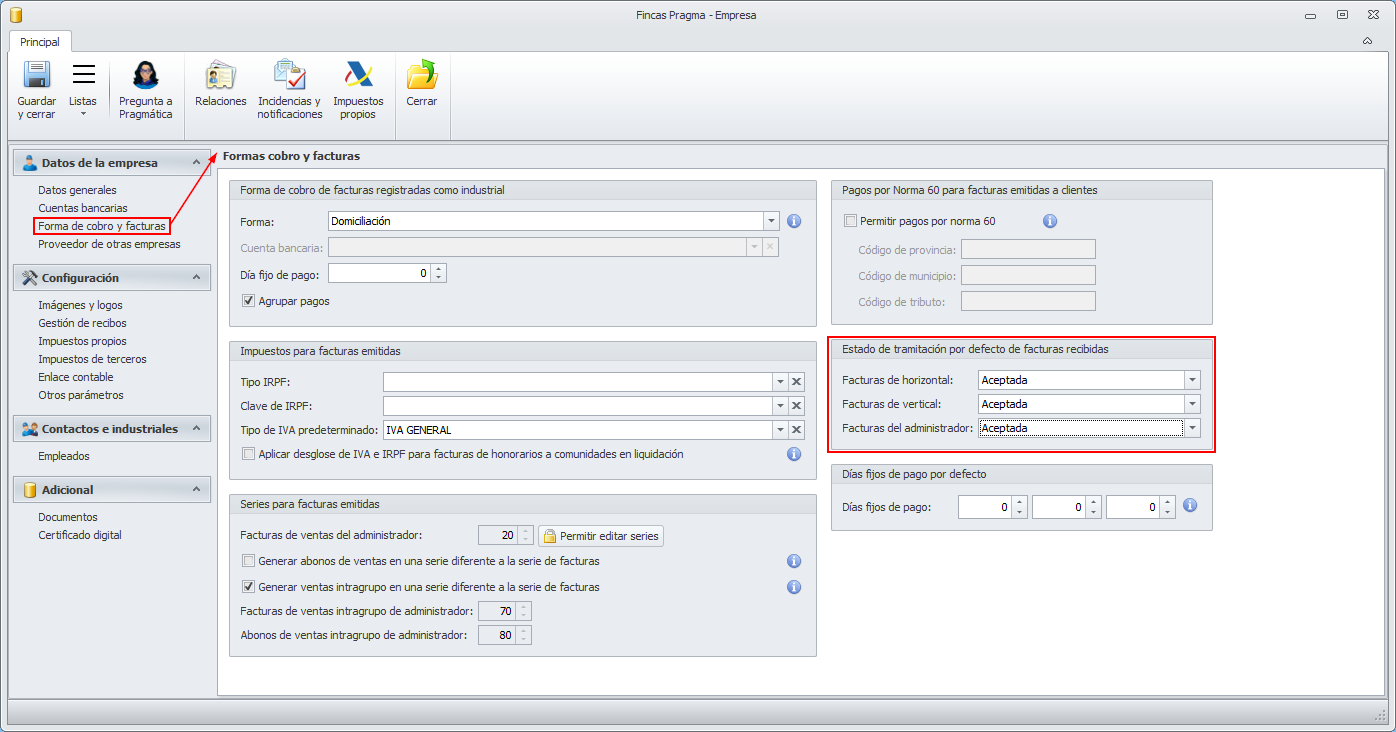Increase Día fijo de pago stepper
Screen dimensions: 1396x732
[x=439, y=268]
